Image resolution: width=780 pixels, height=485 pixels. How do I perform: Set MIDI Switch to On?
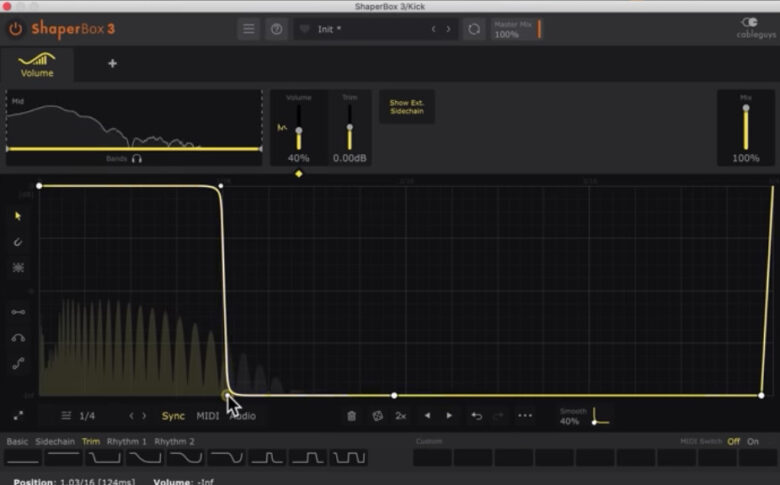pos(753,441)
